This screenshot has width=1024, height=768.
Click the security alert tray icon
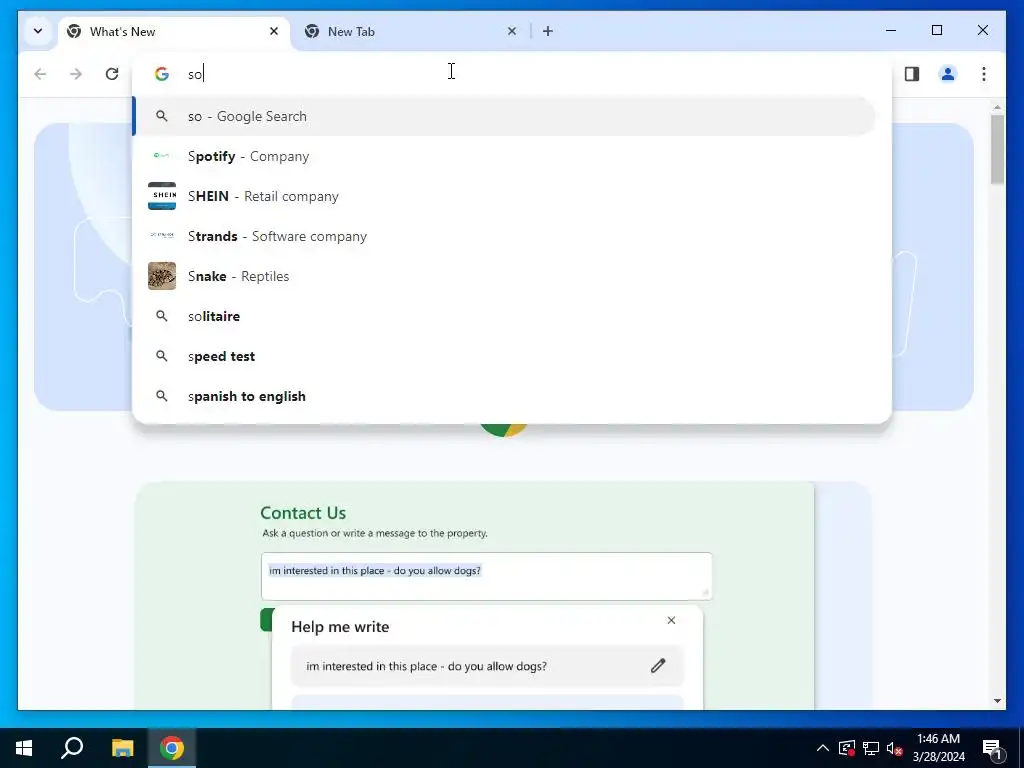pyautogui.click(x=847, y=748)
